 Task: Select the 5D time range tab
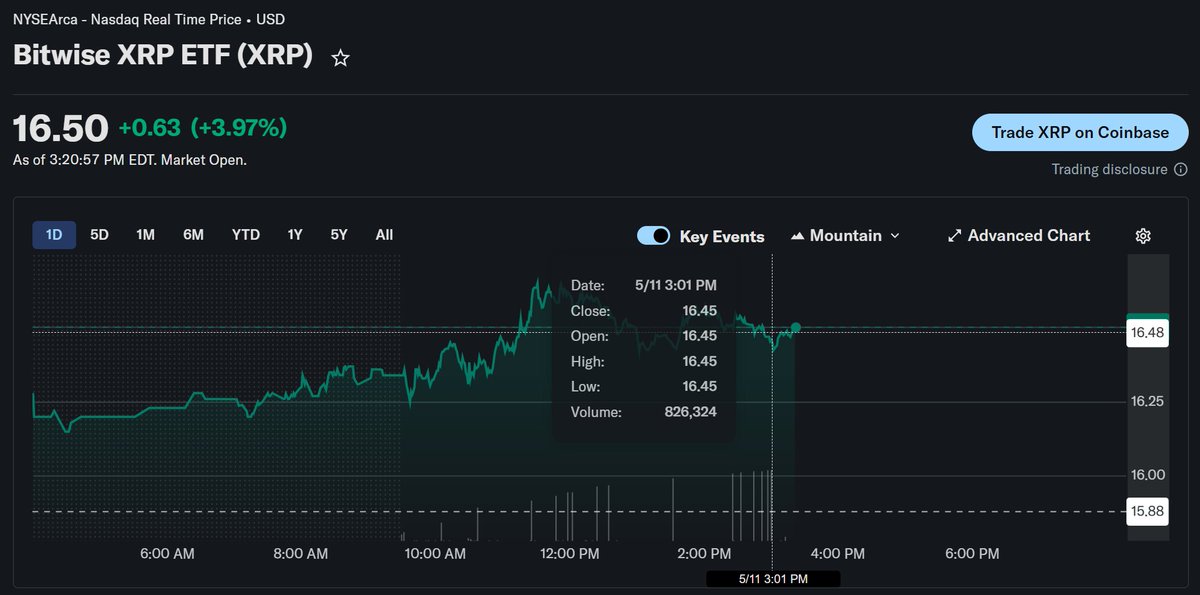[x=99, y=235]
